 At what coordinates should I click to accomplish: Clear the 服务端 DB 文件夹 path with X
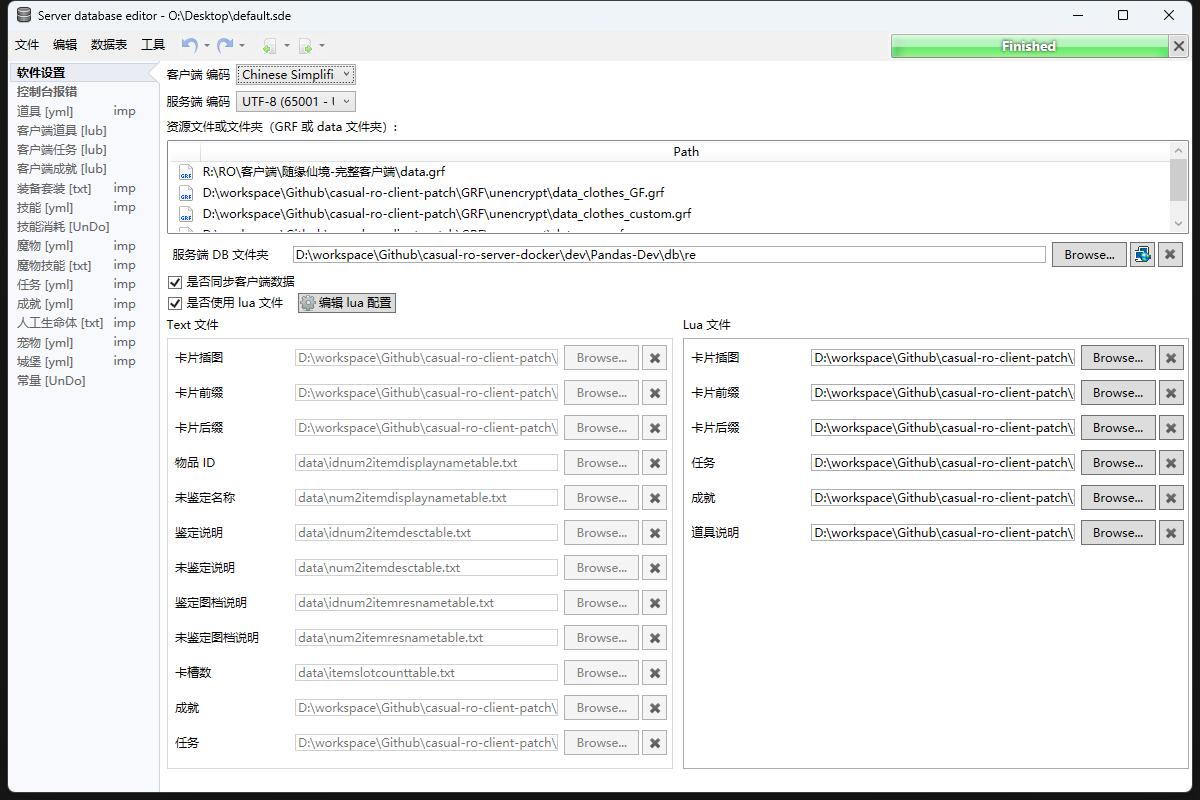[x=1170, y=255]
